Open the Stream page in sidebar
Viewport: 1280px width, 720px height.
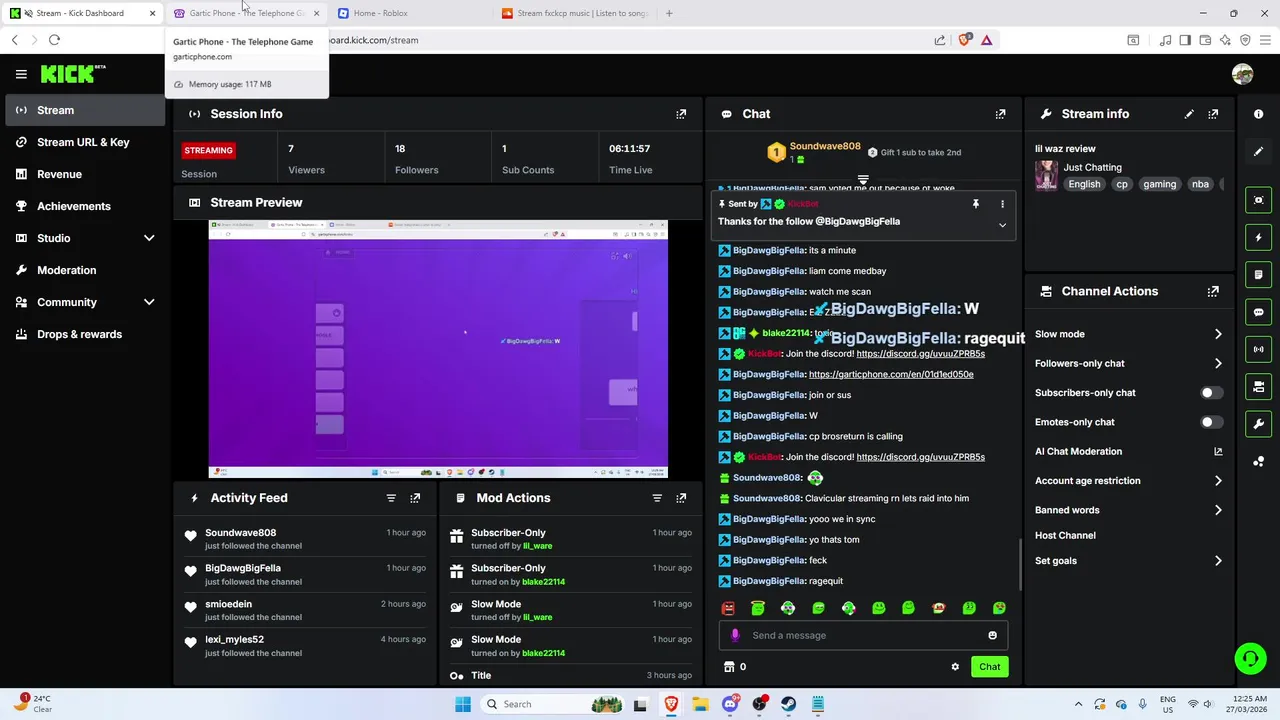[83, 110]
